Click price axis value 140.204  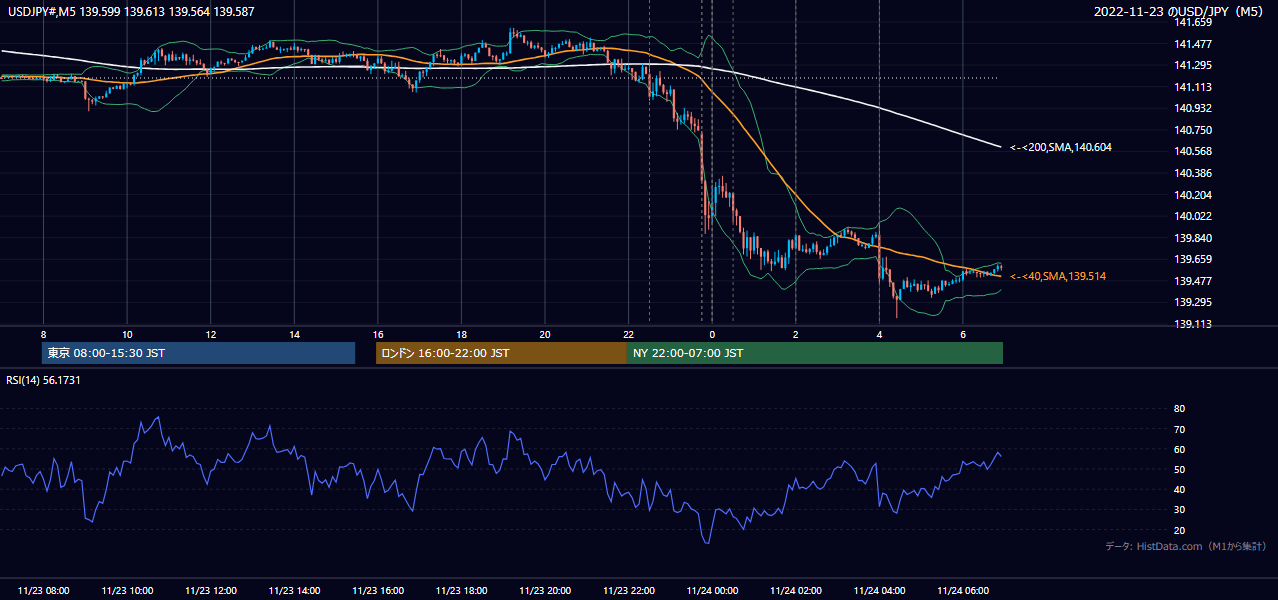pyautogui.click(x=1194, y=195)
